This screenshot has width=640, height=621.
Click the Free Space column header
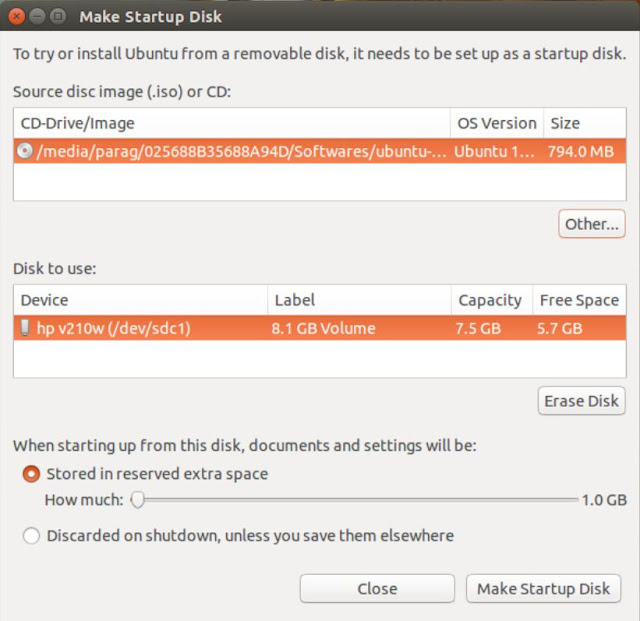point(578,300)
